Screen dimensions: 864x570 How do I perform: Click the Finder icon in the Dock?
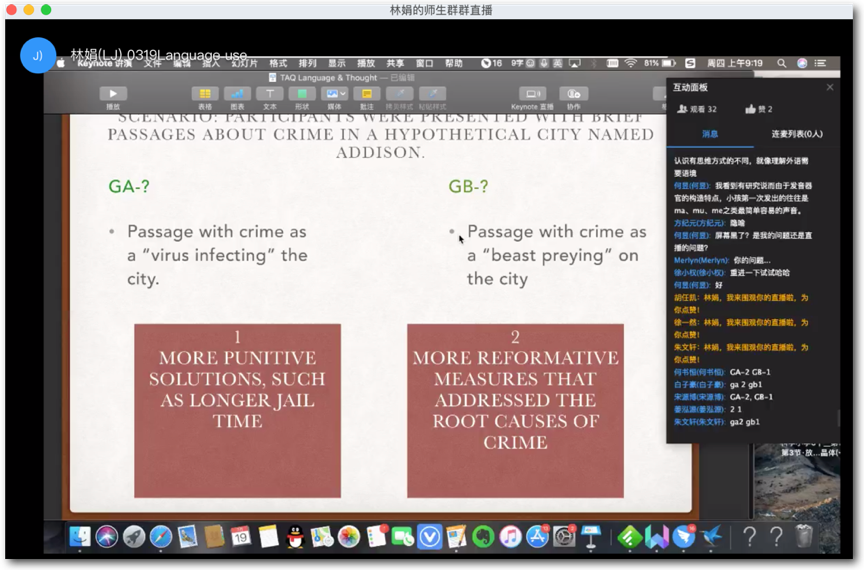[80, 537]
